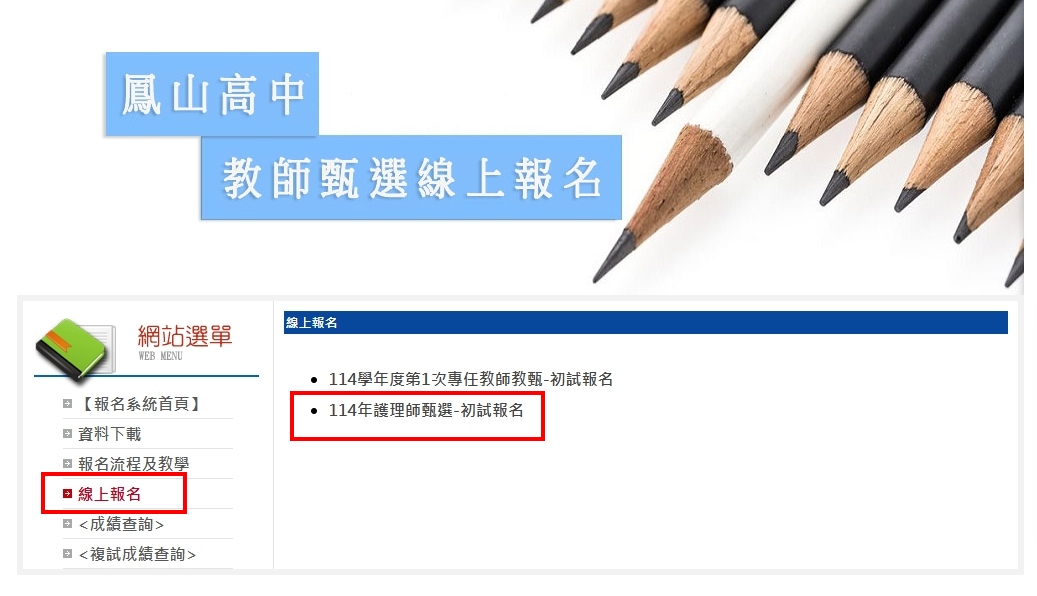Open the <複試成績查詢> menu entry

(137, 554)
